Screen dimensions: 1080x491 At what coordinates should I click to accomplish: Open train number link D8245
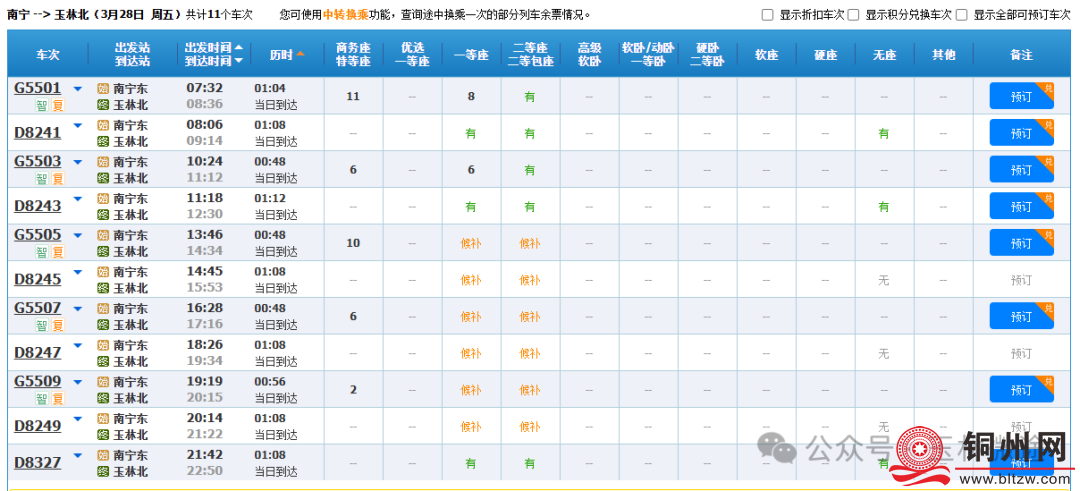(37, 279)
